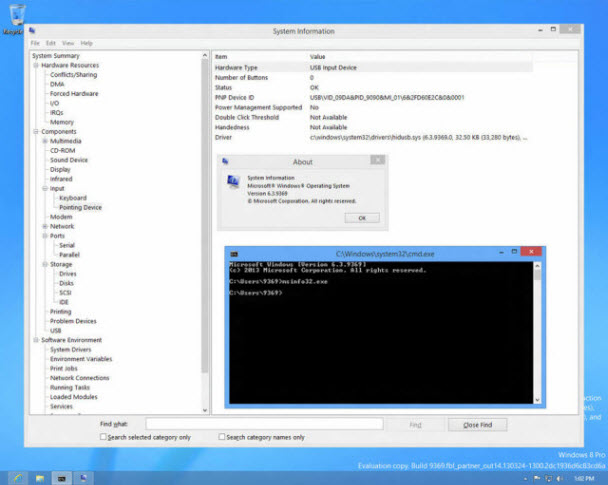This screenshot has height=485, width=608.
Task: Click the System Information title bar icon
Action: 35,32
